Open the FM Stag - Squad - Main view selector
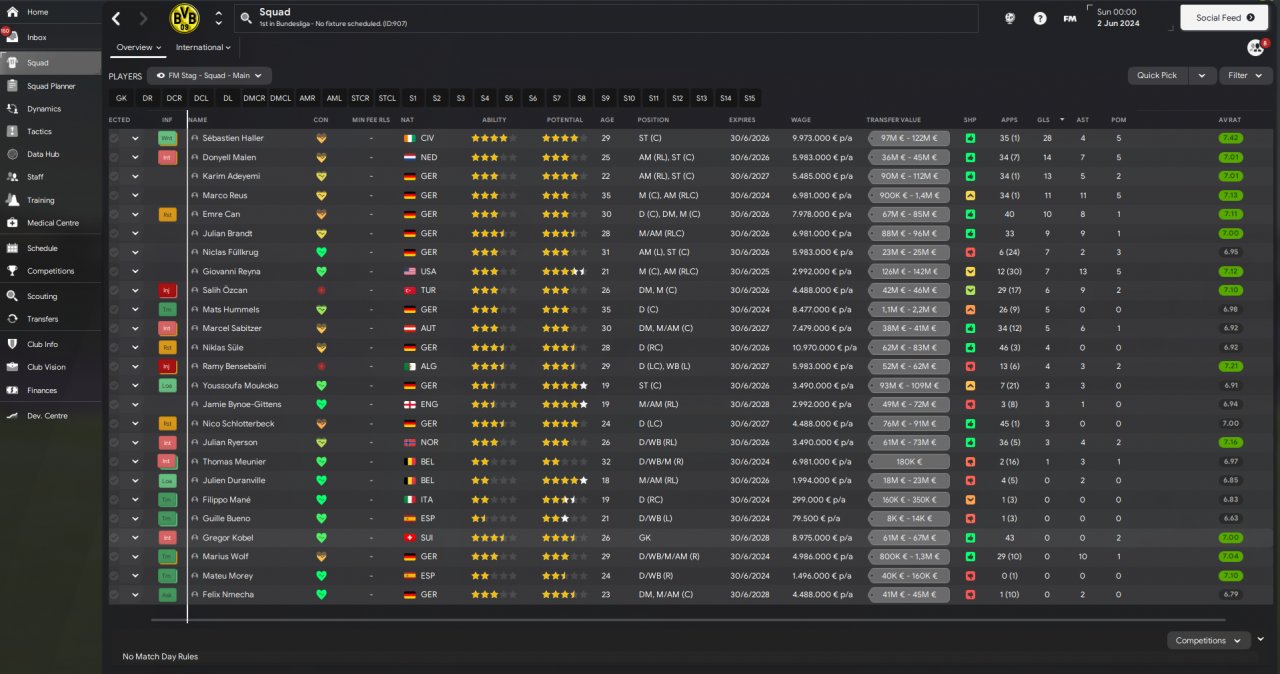 coord(209,75)
